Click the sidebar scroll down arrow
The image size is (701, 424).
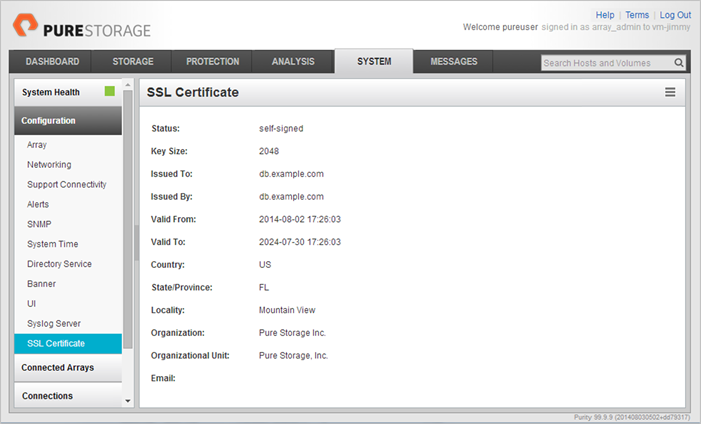tap(127, 401)
